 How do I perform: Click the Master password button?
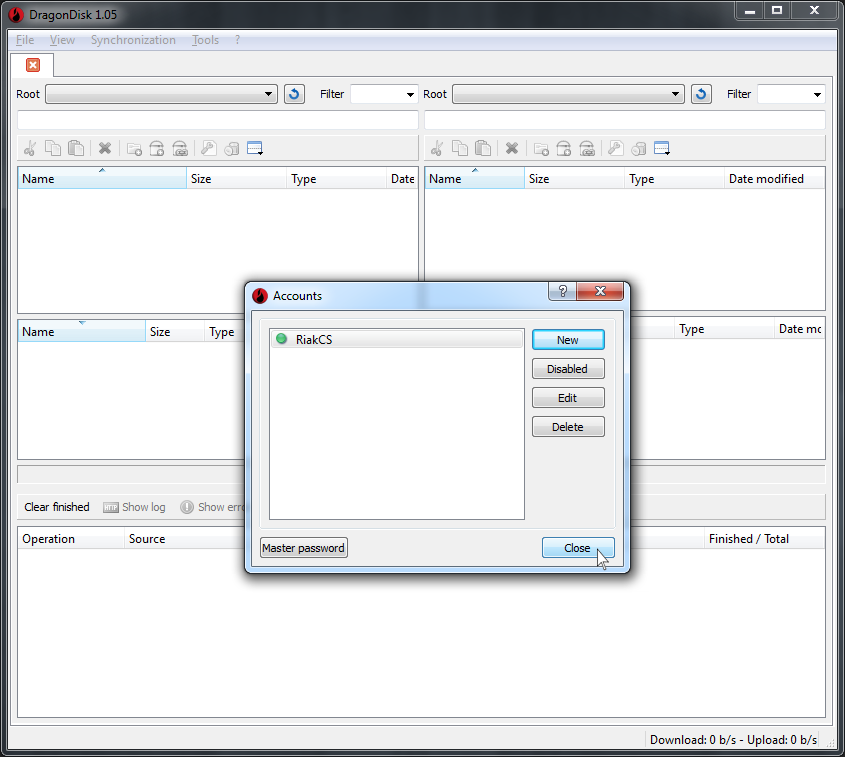[x=303, y=547]
